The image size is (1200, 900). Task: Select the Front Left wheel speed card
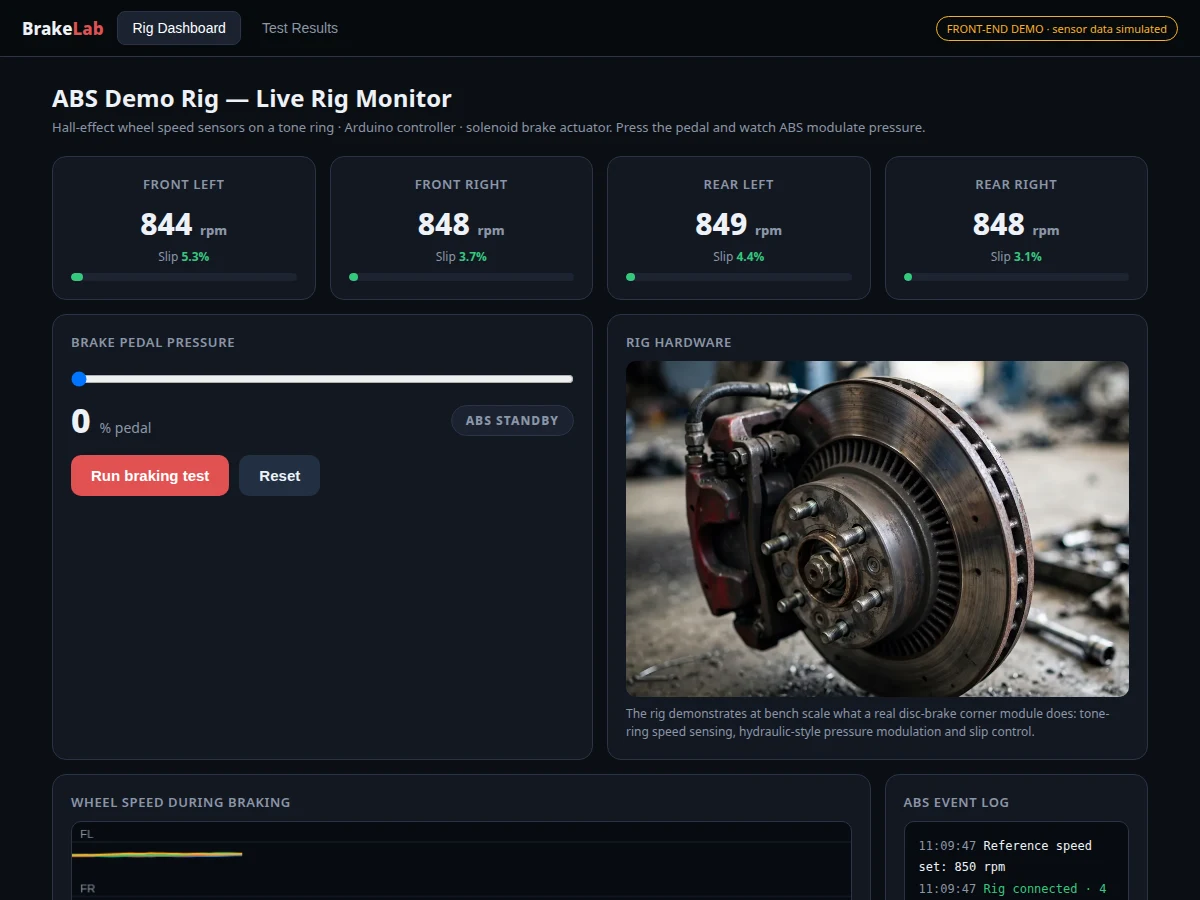(184, 228)
